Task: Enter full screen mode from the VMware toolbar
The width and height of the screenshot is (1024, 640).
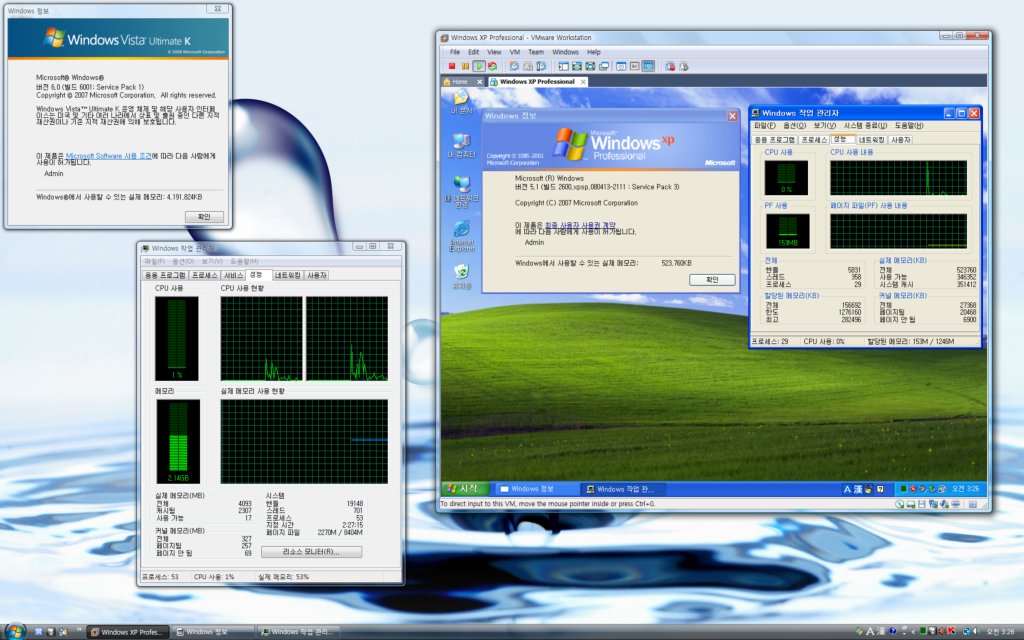Action: [x=590, y=66]
